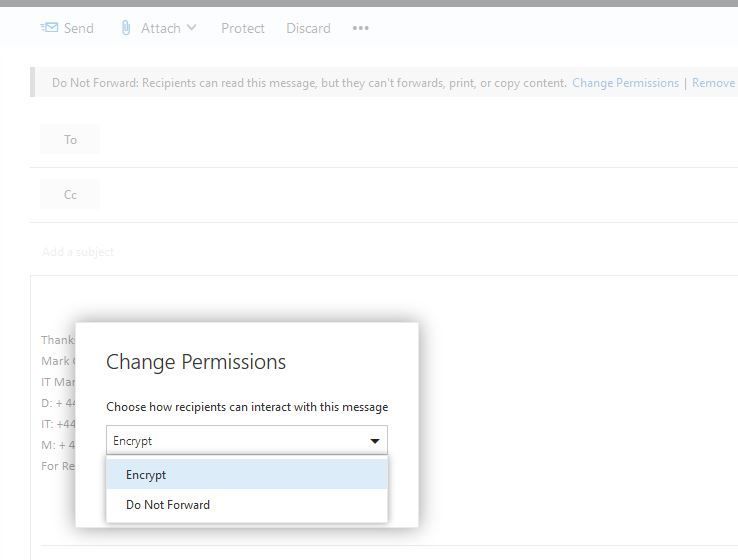The width and height of the screenshot is (738, 560).
Task: Click the Attach label in toolbar
Action: pyautogui.click(x=160, y=28)
